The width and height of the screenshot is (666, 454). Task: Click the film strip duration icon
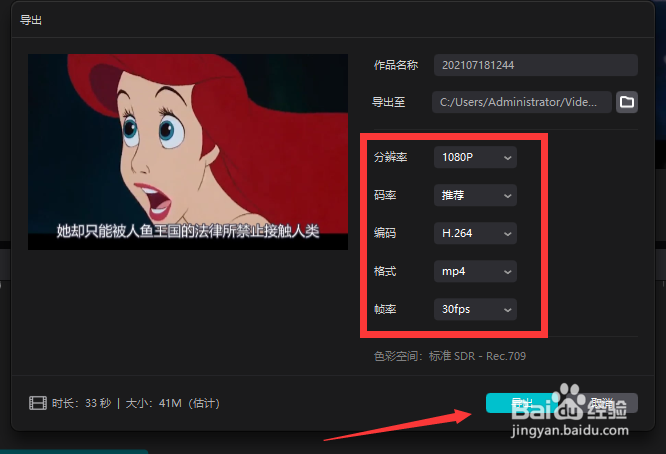[x=37, y=403]
